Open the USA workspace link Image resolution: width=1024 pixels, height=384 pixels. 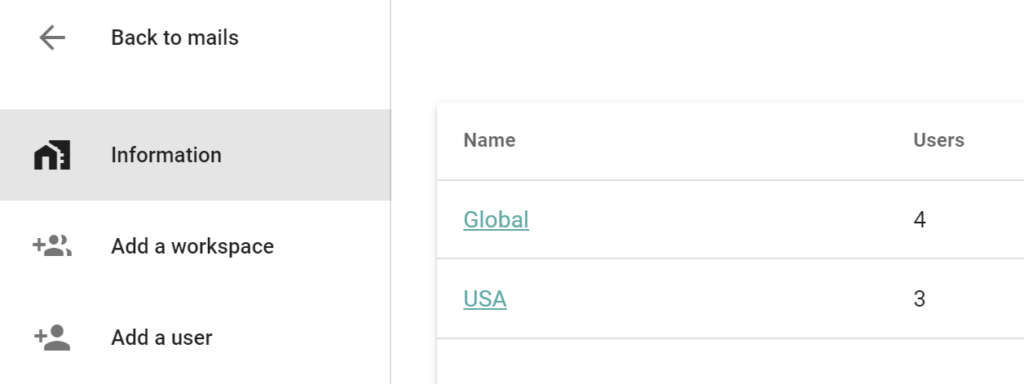click(485, 298)
